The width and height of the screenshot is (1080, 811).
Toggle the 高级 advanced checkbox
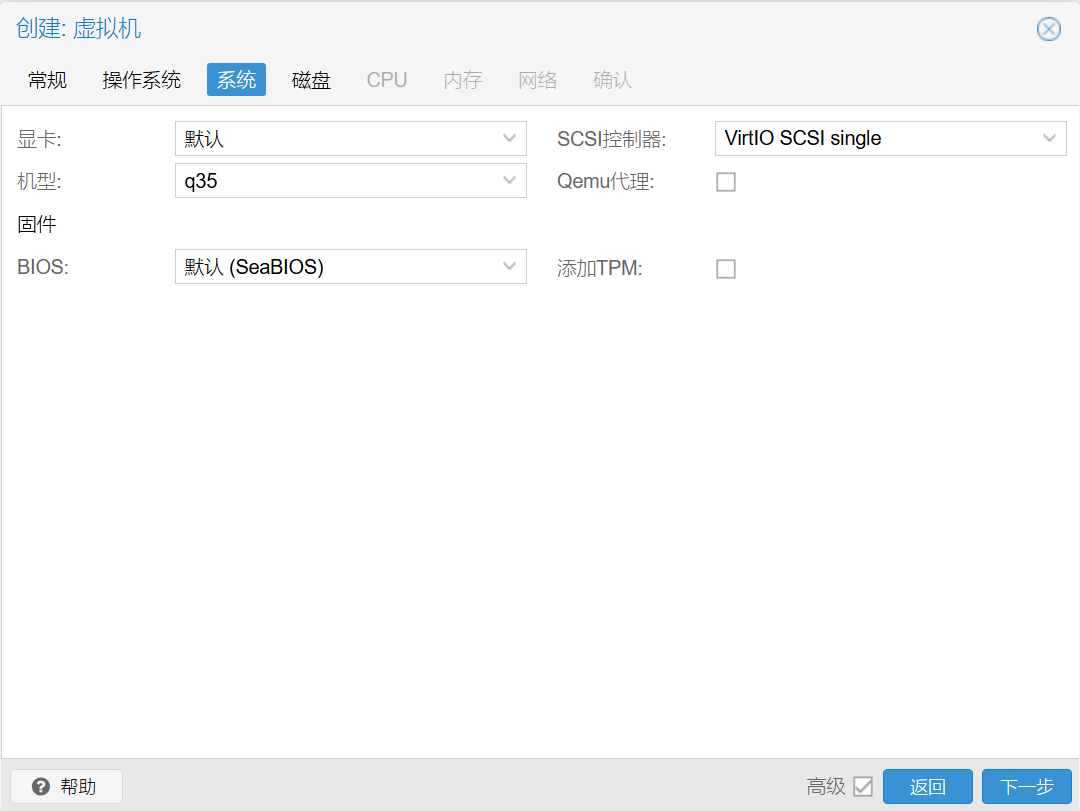pos(863,787)
